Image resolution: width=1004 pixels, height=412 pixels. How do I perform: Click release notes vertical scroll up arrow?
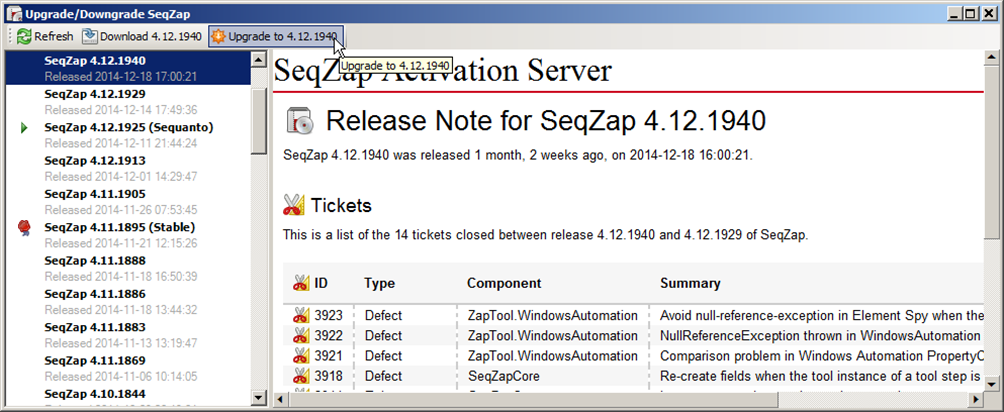(x=991, y=58)
